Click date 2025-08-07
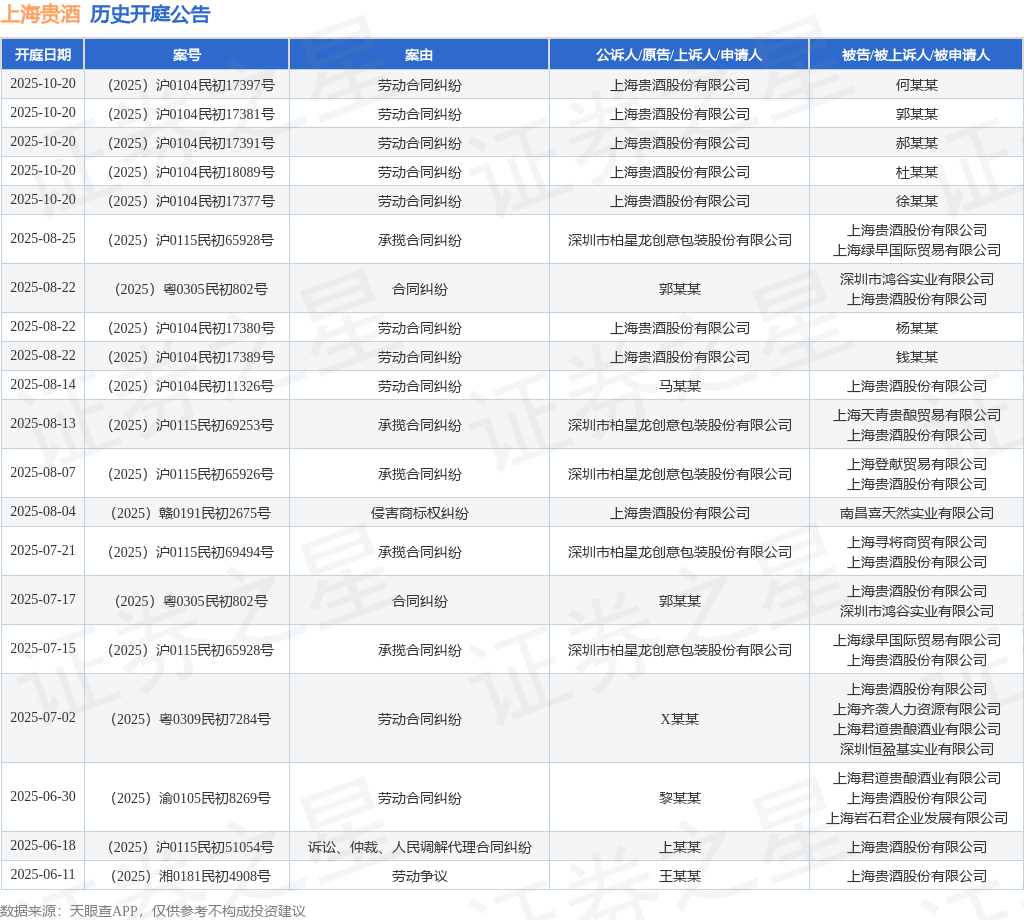Image resolution: width=1024 pixels, height=920 pixels. point(43,473)
